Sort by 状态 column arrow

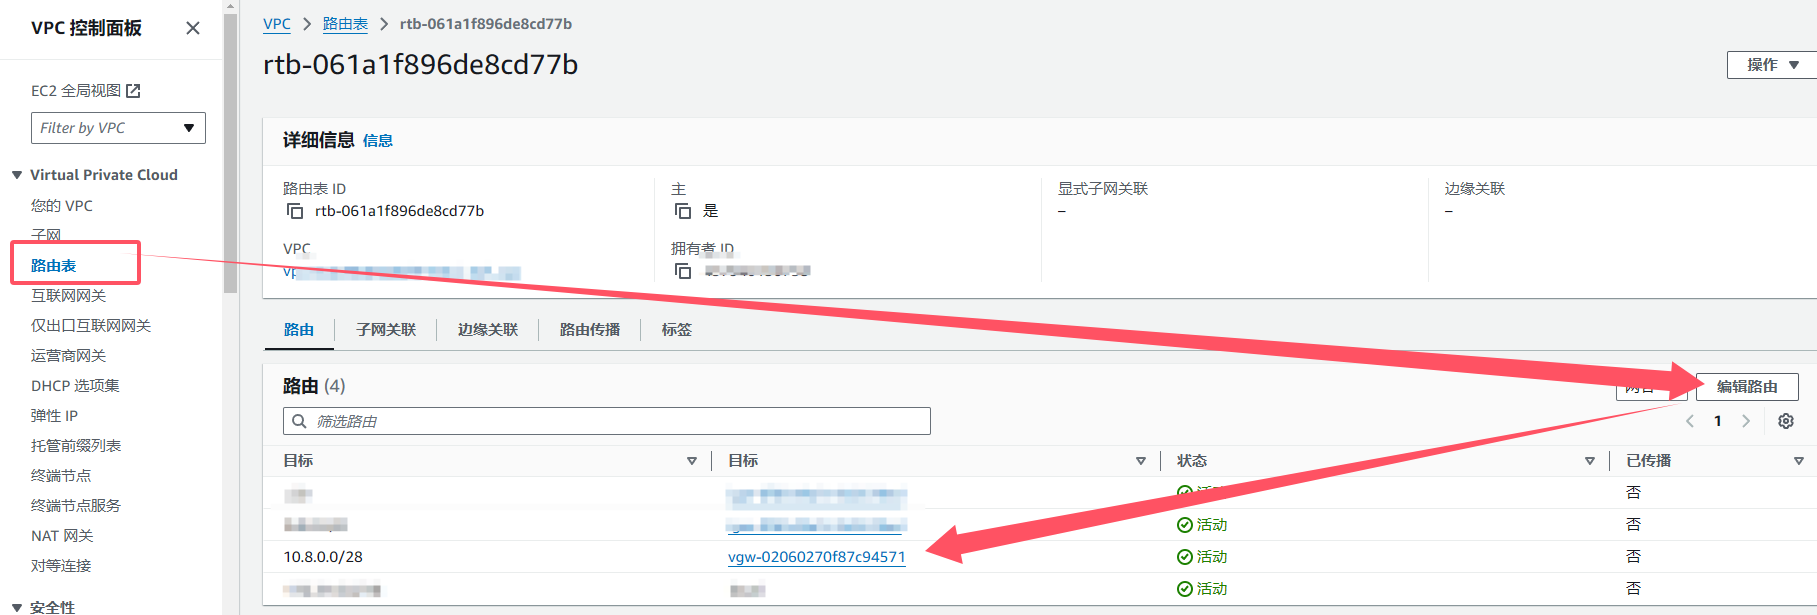[1590, 461]
